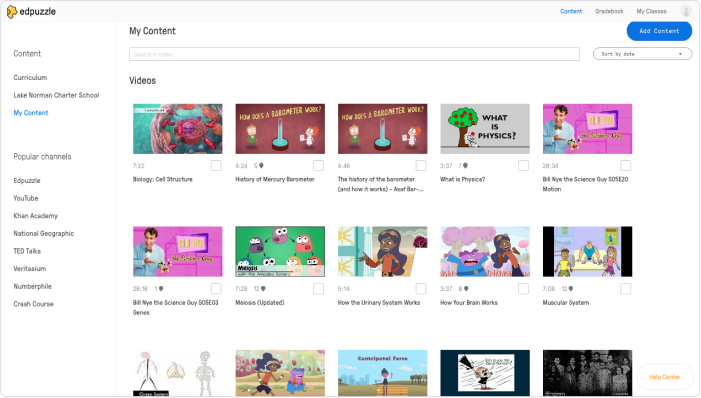Switch to the Gradebook tab
The image size is (701, 398).
[609, 11]
